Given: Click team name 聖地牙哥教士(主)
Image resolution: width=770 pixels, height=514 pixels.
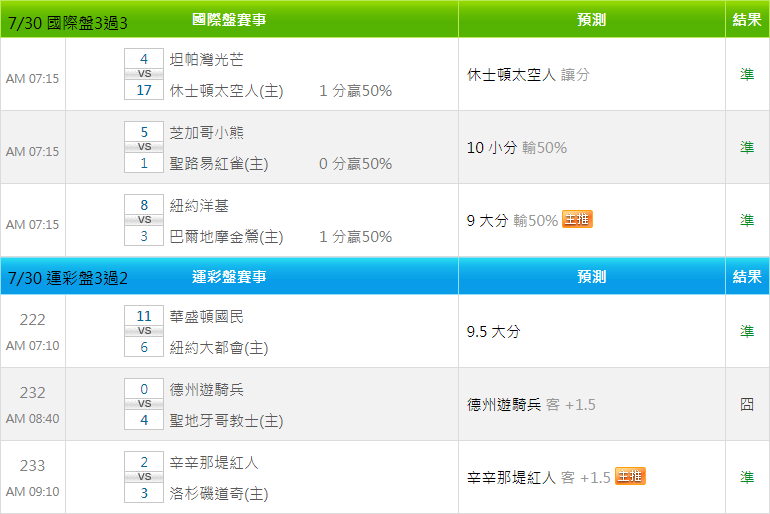Looking at the screenshot, I should 226,421.
